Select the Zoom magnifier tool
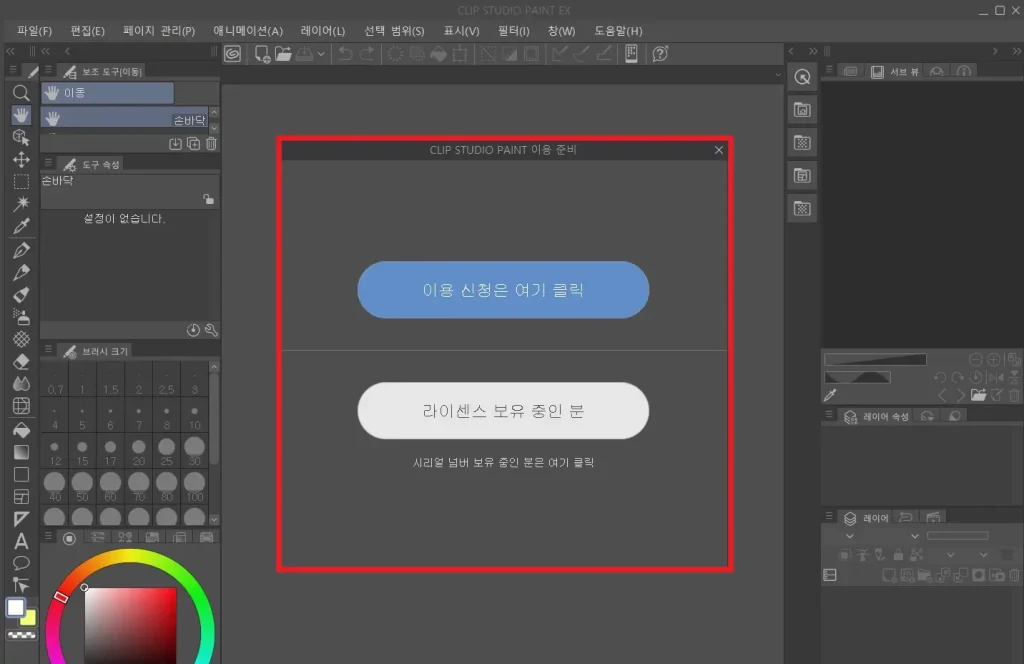Screen dimensions: 1024x664 [x=21, y=92]
